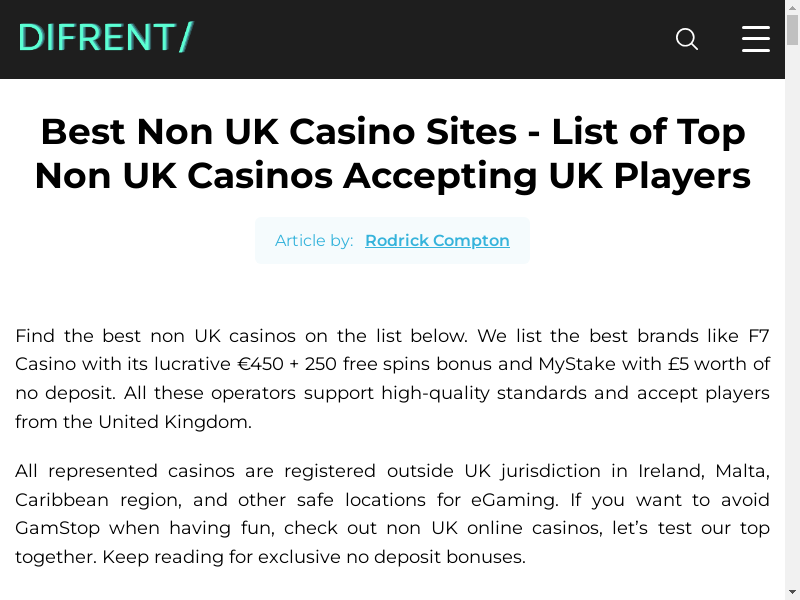The image size is (800, 600).
Task: Click scrollbar up arrow
Action: click(x=792, y=6)
